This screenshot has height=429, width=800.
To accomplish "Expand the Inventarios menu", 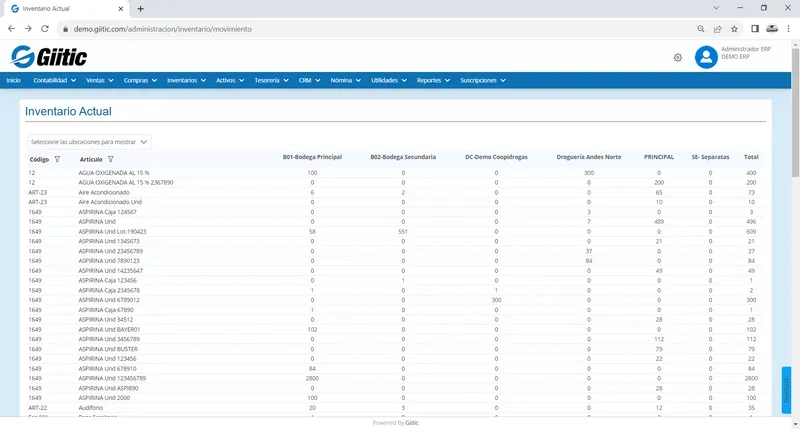I will [x=187, y=81].
